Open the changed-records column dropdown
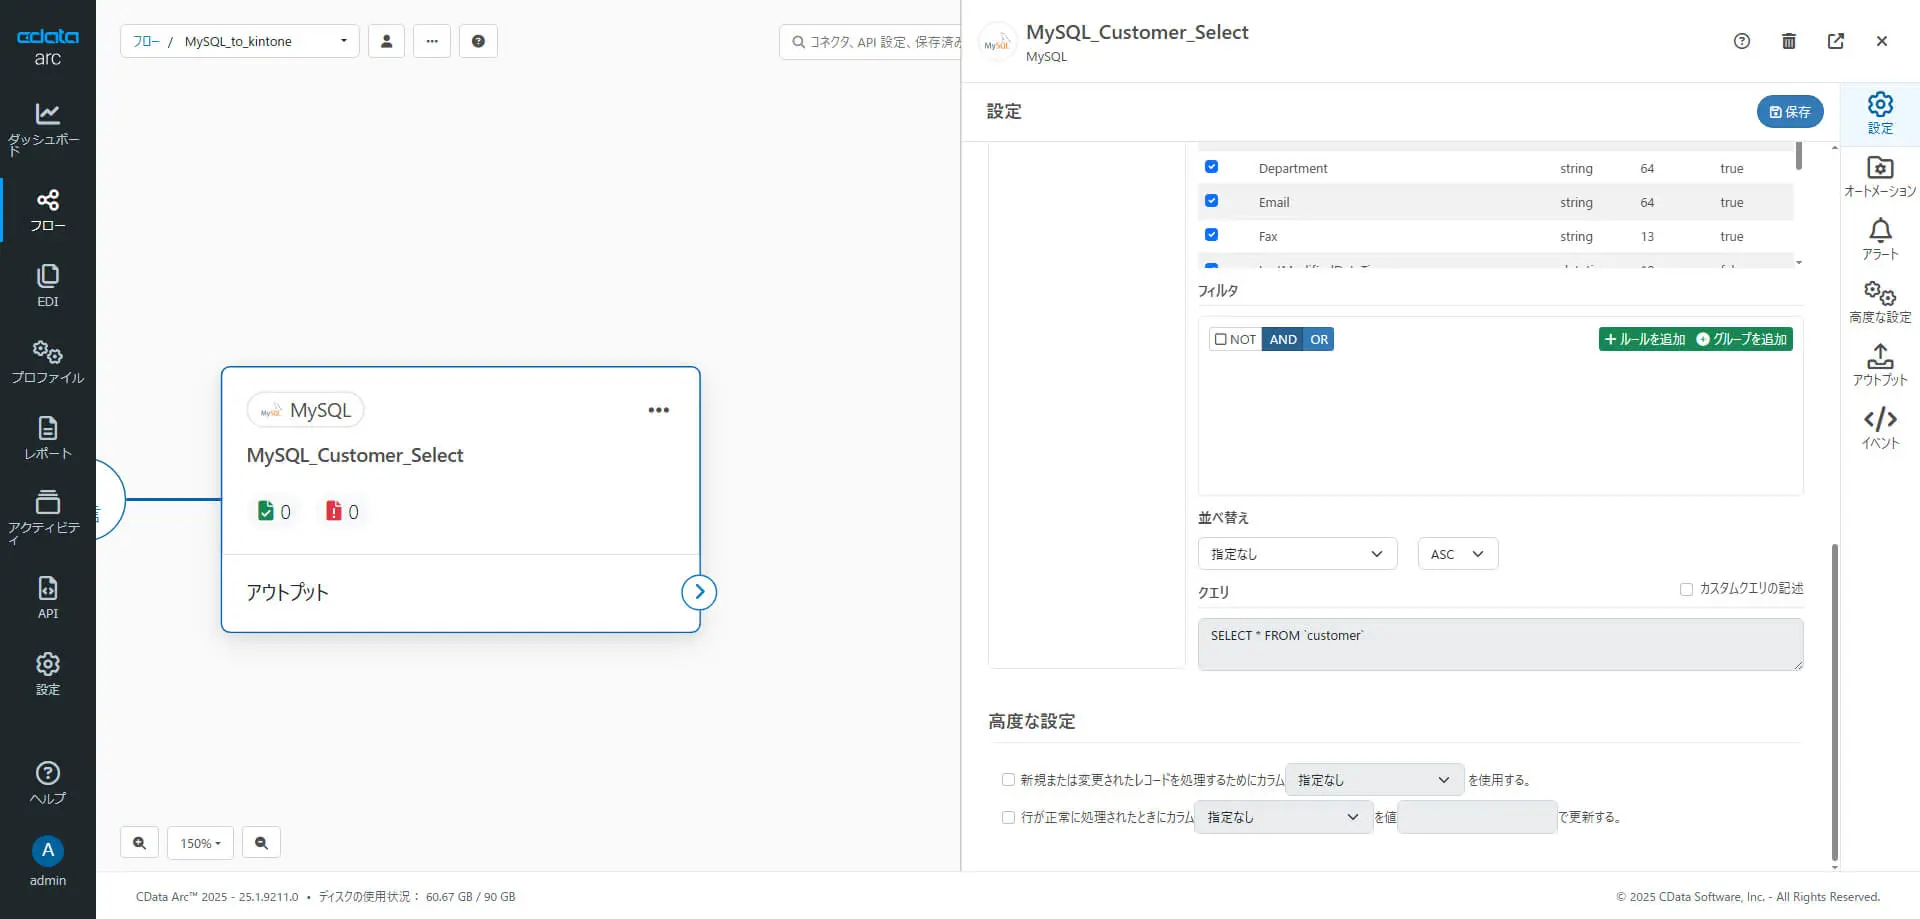The image size is (1920, 919). click(1375, 780)
